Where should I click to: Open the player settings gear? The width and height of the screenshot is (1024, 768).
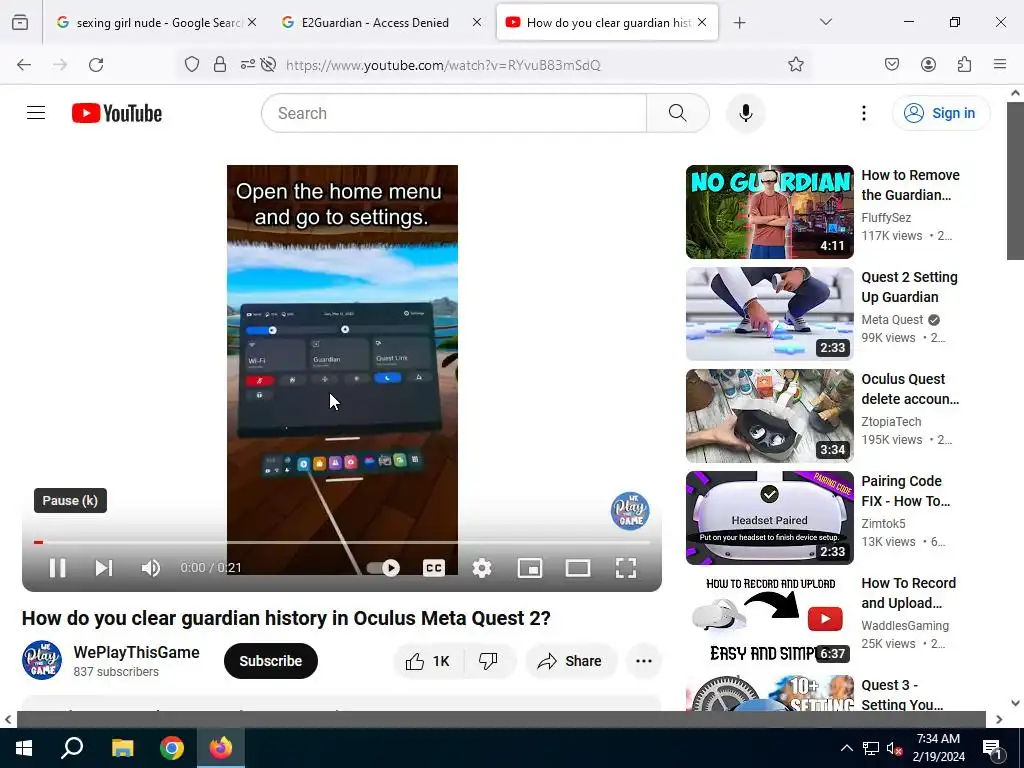click(482, 568)
